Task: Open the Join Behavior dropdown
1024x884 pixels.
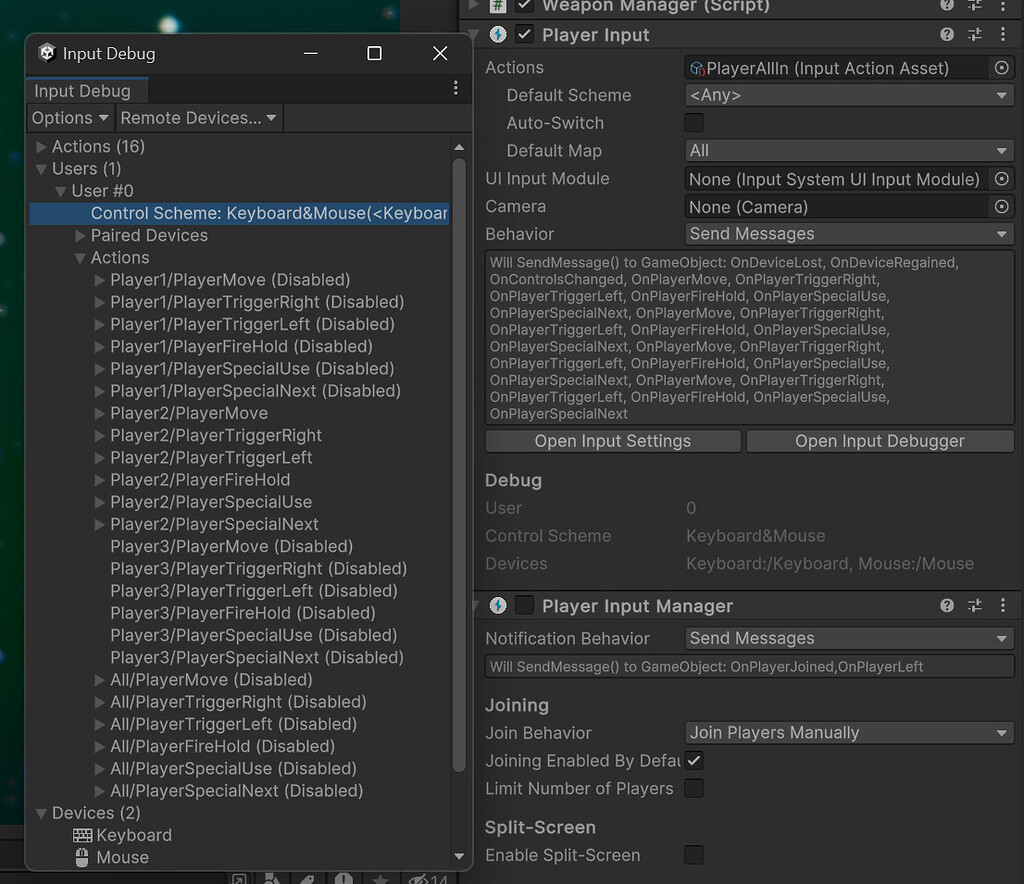Action: (849, 733)
